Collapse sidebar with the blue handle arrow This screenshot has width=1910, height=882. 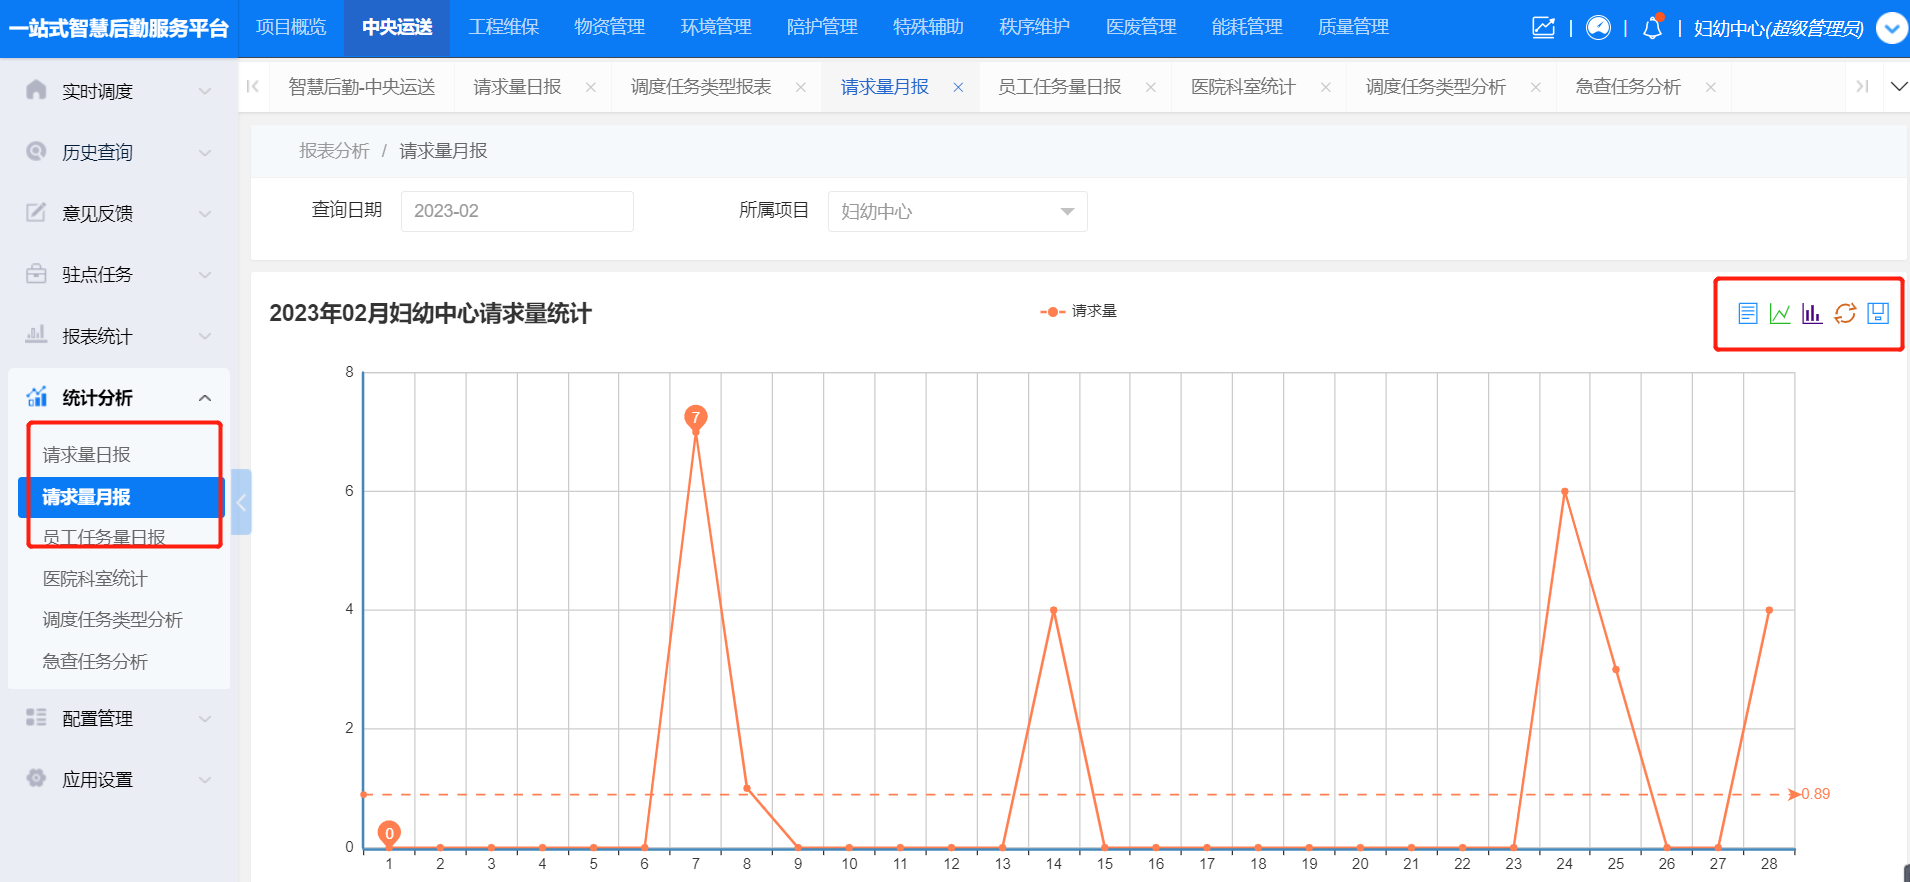point(241,502)
